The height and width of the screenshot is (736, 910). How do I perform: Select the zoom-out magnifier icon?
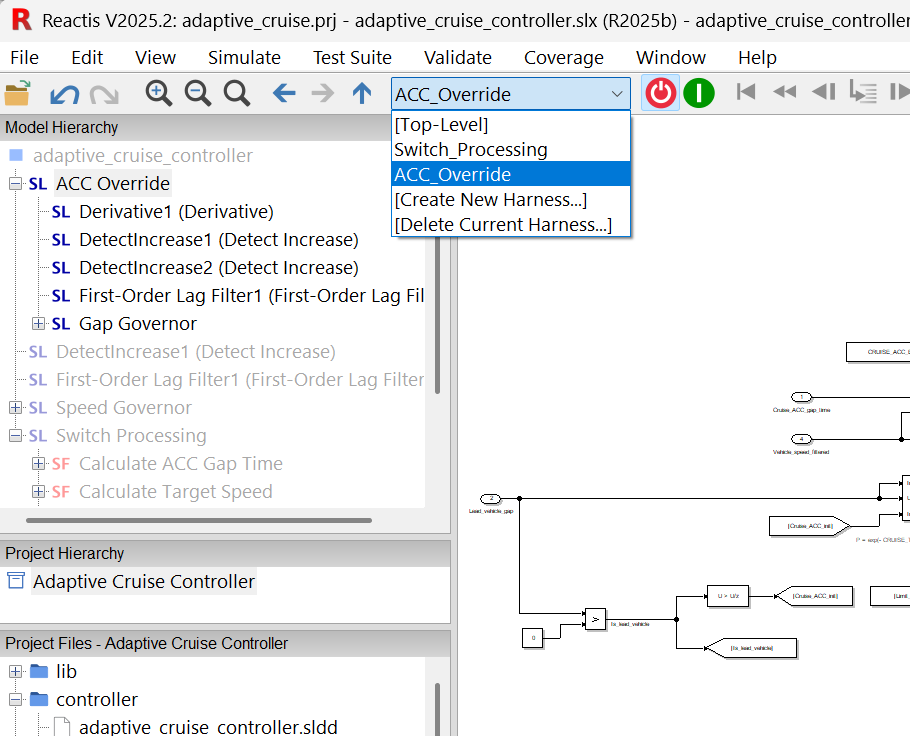[x=198, y=92]
